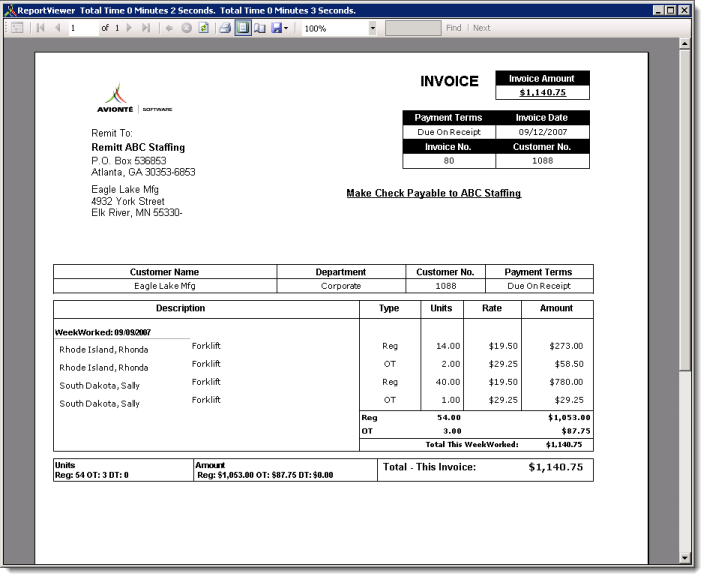The height and width of the screenshot is (579, 706).
Task: Open the page setup dialog
Action: pyautogui.click(x=260, y=28)
